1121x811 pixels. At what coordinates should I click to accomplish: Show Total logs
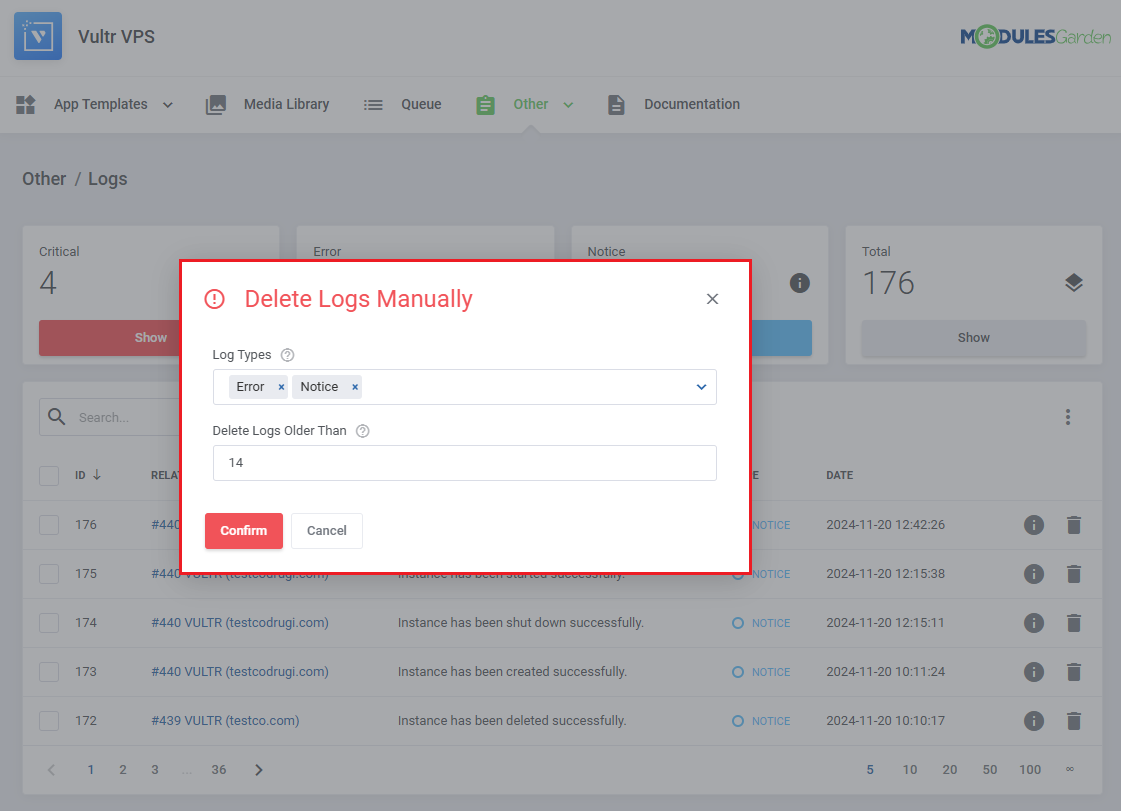pyautogui.click(x=974, y=338)
